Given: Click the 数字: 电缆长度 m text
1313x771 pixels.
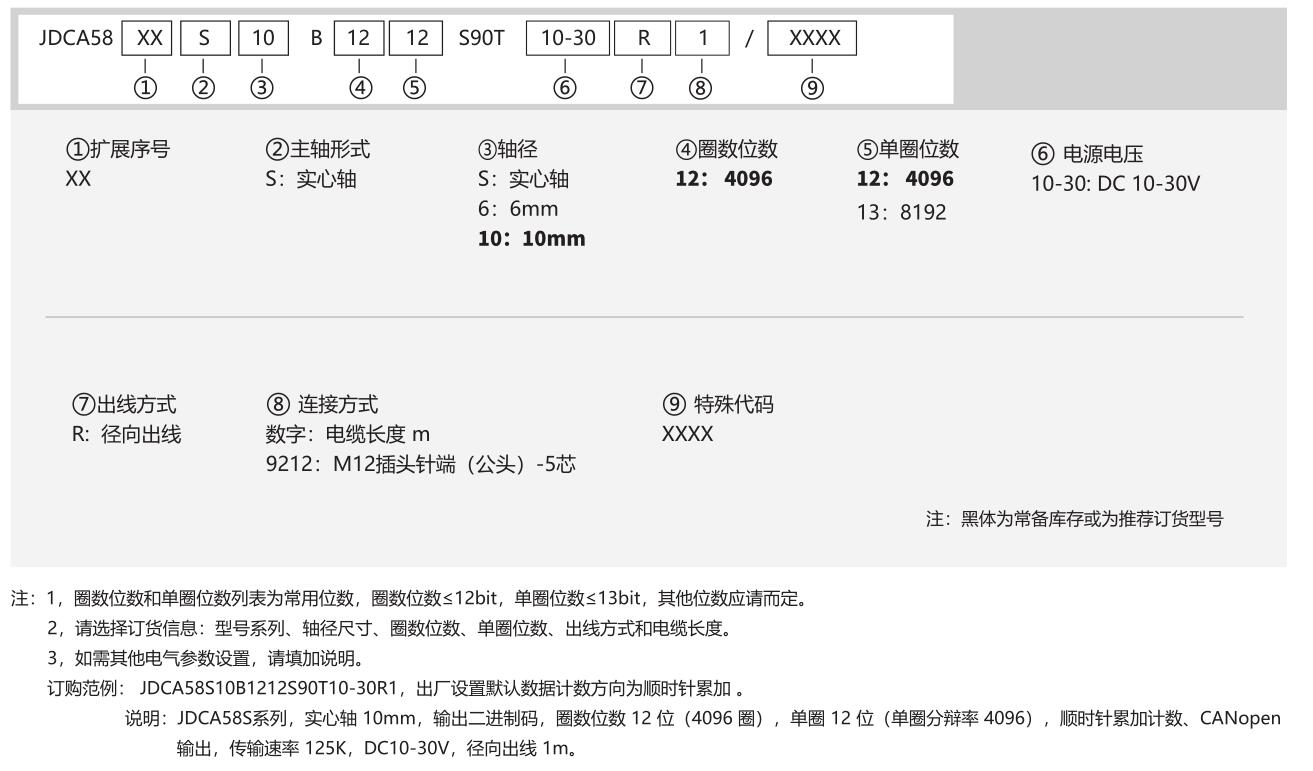Looking at the screenshot, I should (x=347, y=435).
